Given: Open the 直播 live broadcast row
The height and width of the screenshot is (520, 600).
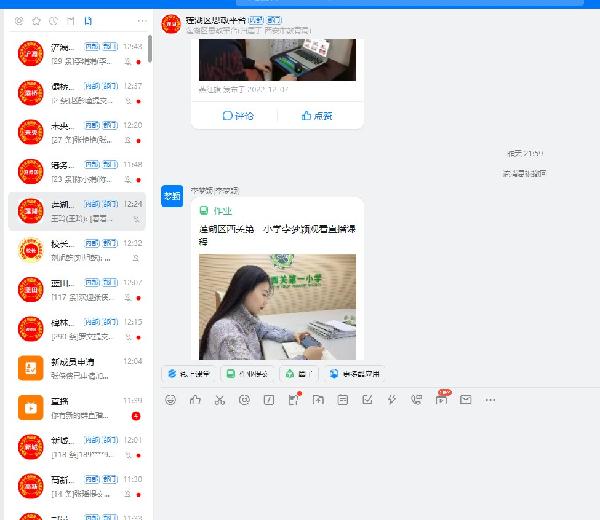Looking at the screenshot, I should [77, 408].
